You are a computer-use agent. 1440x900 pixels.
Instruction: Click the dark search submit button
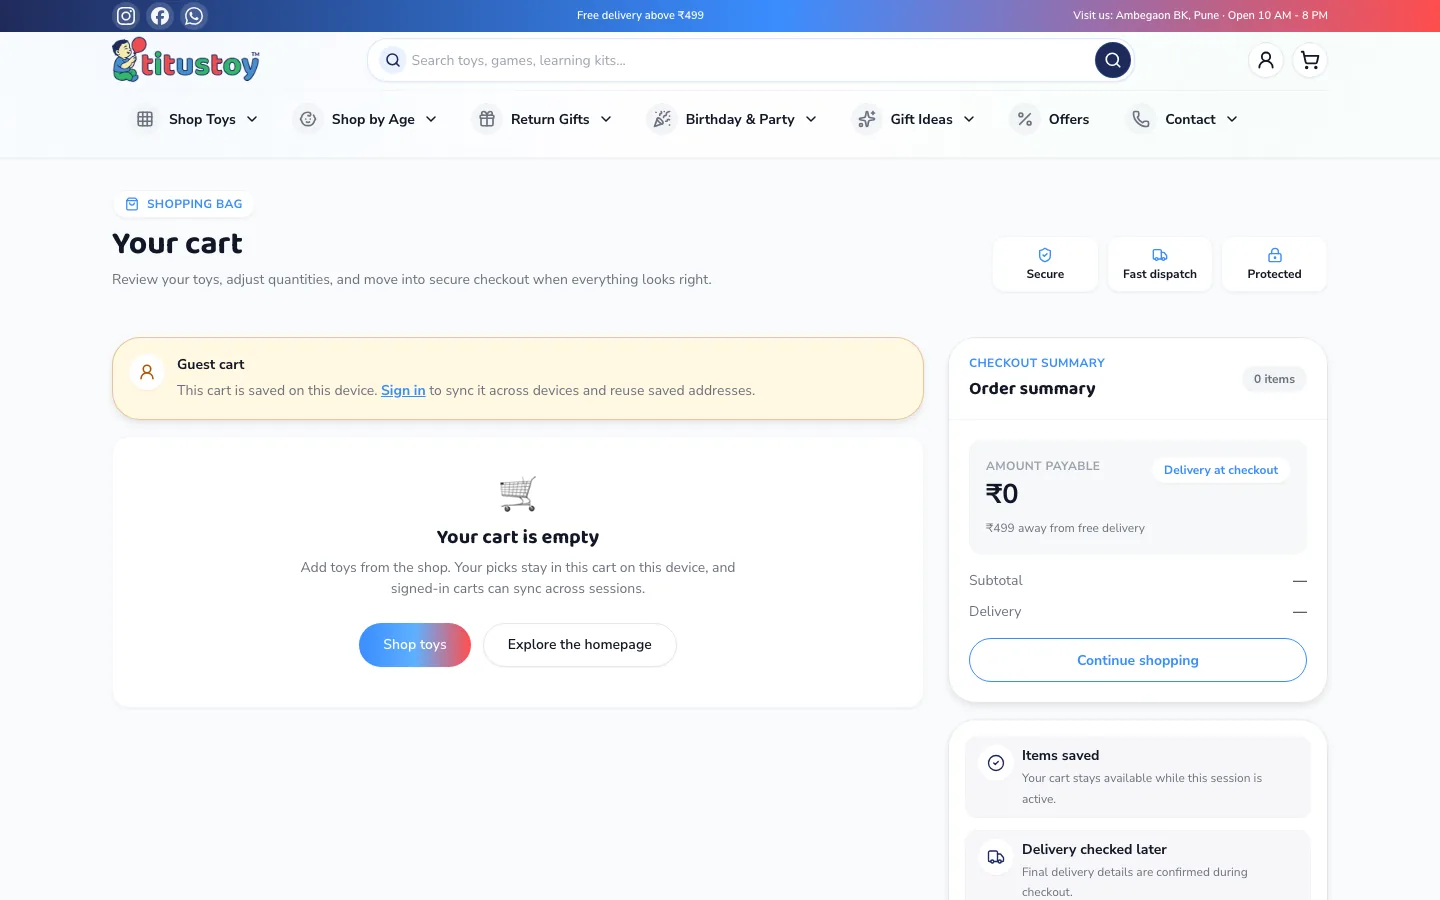pos(1113,60)
